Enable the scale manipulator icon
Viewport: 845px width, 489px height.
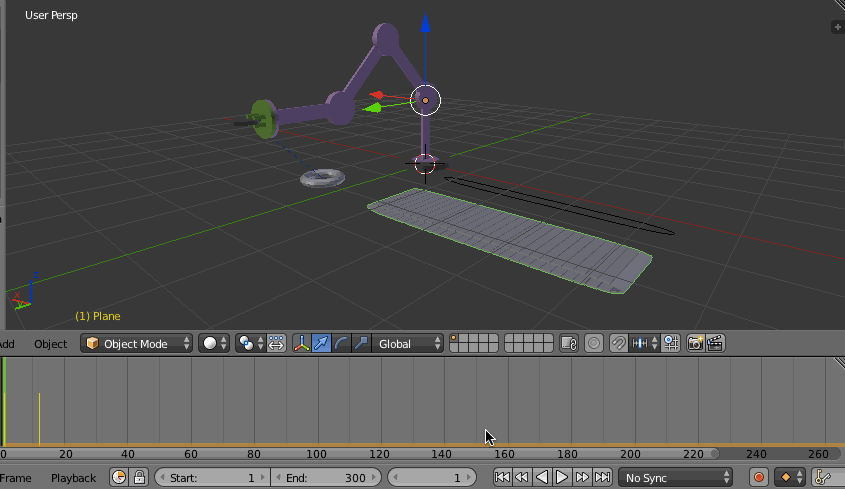point(361,343)
